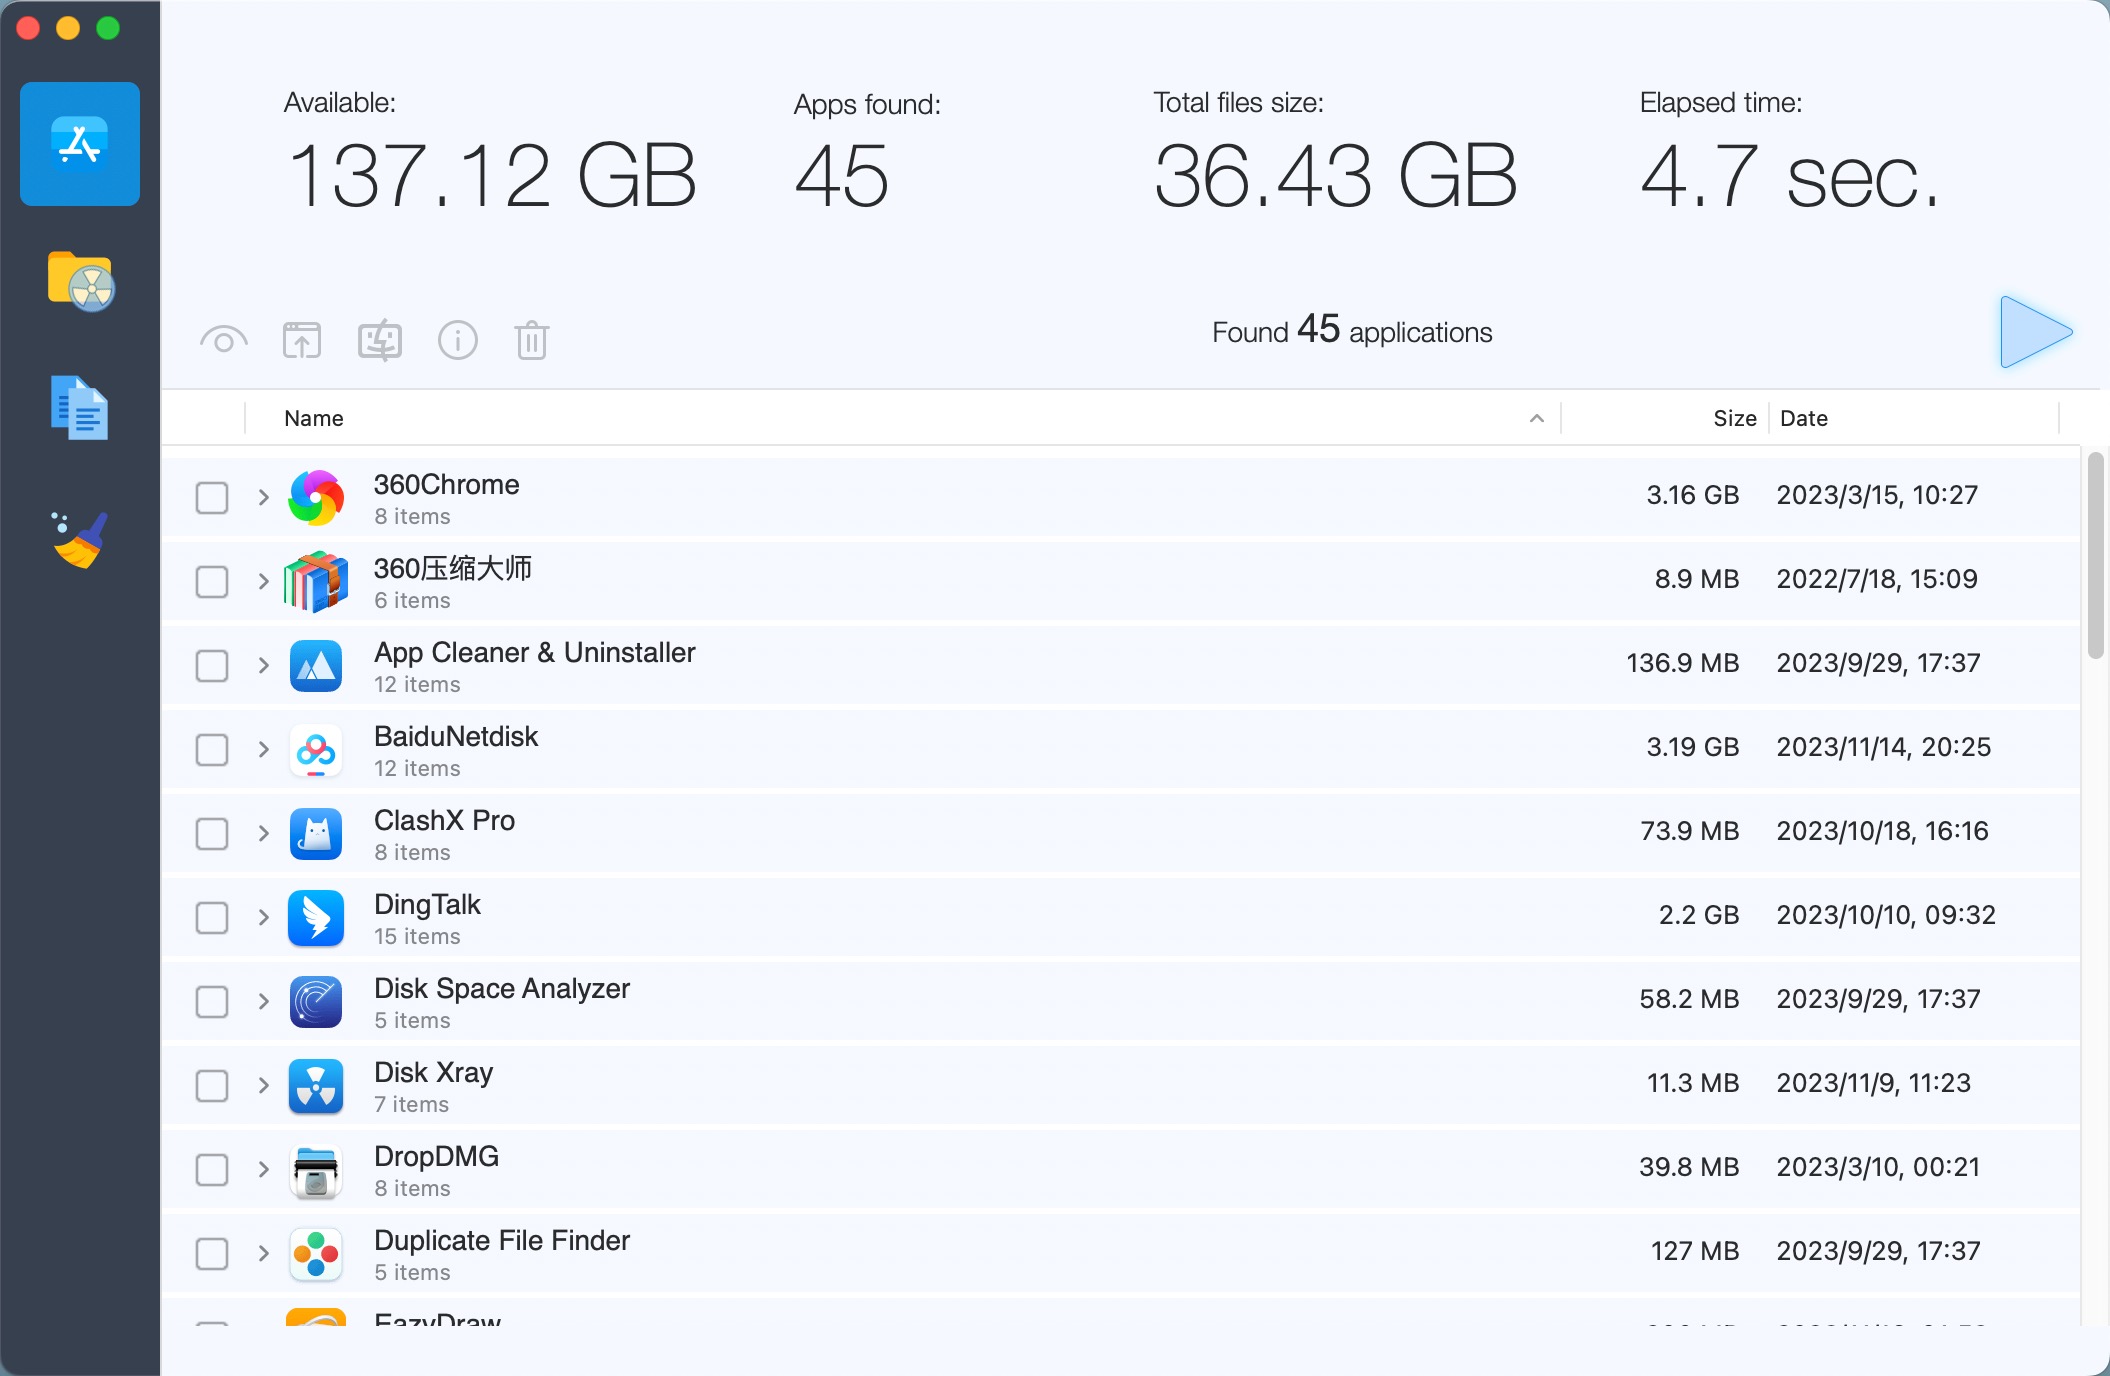2110x1376 pixels.
Task: Click the Show in Finder toolbar icon
Action: click(x=380, y=341)
